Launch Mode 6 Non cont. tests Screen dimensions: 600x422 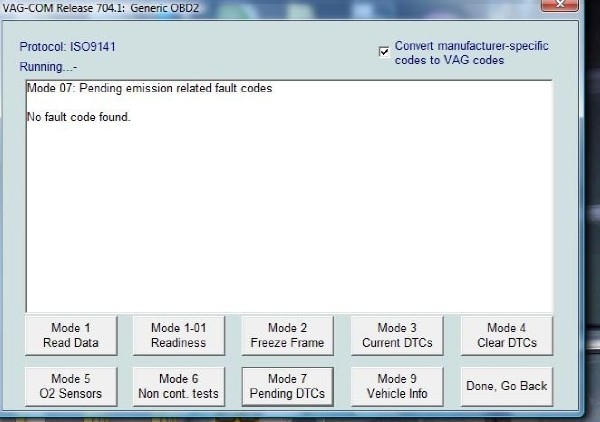(179, 386)
